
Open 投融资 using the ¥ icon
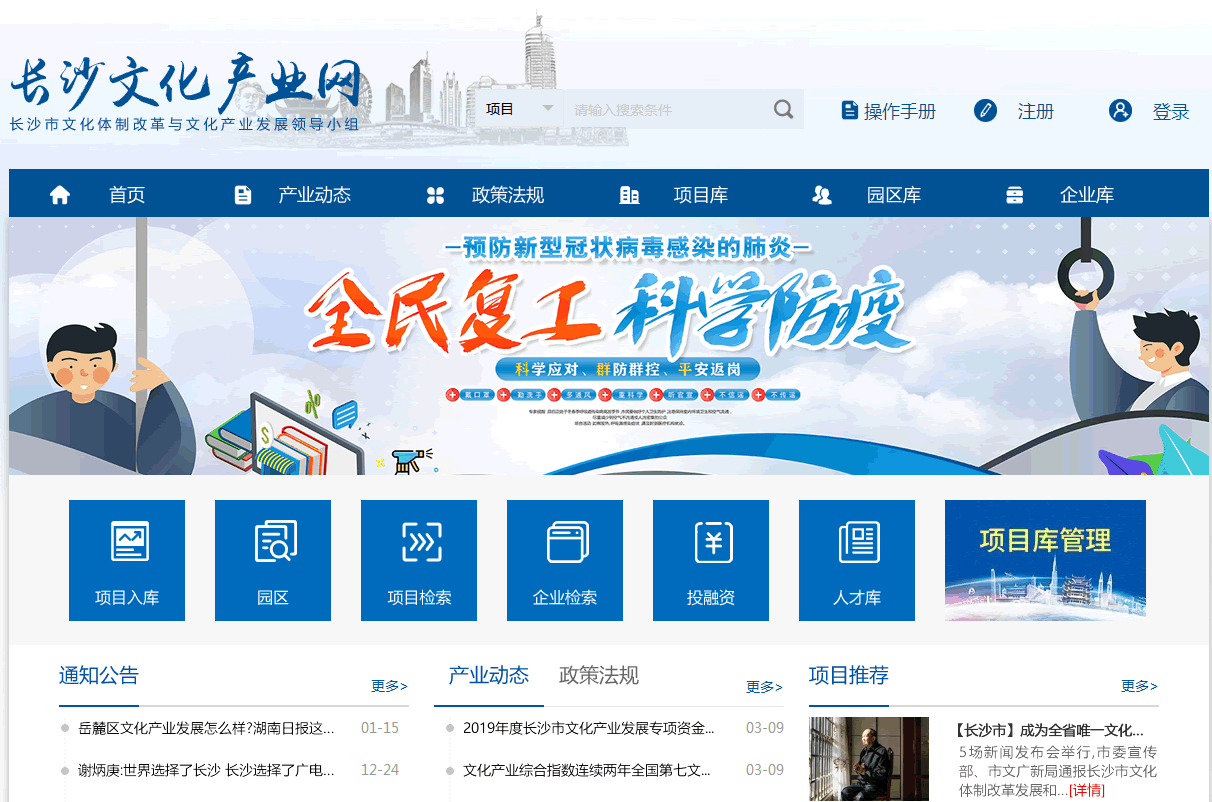[711, 543]
